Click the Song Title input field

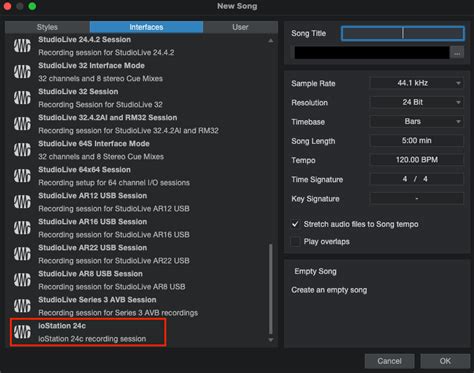[403, 33]
